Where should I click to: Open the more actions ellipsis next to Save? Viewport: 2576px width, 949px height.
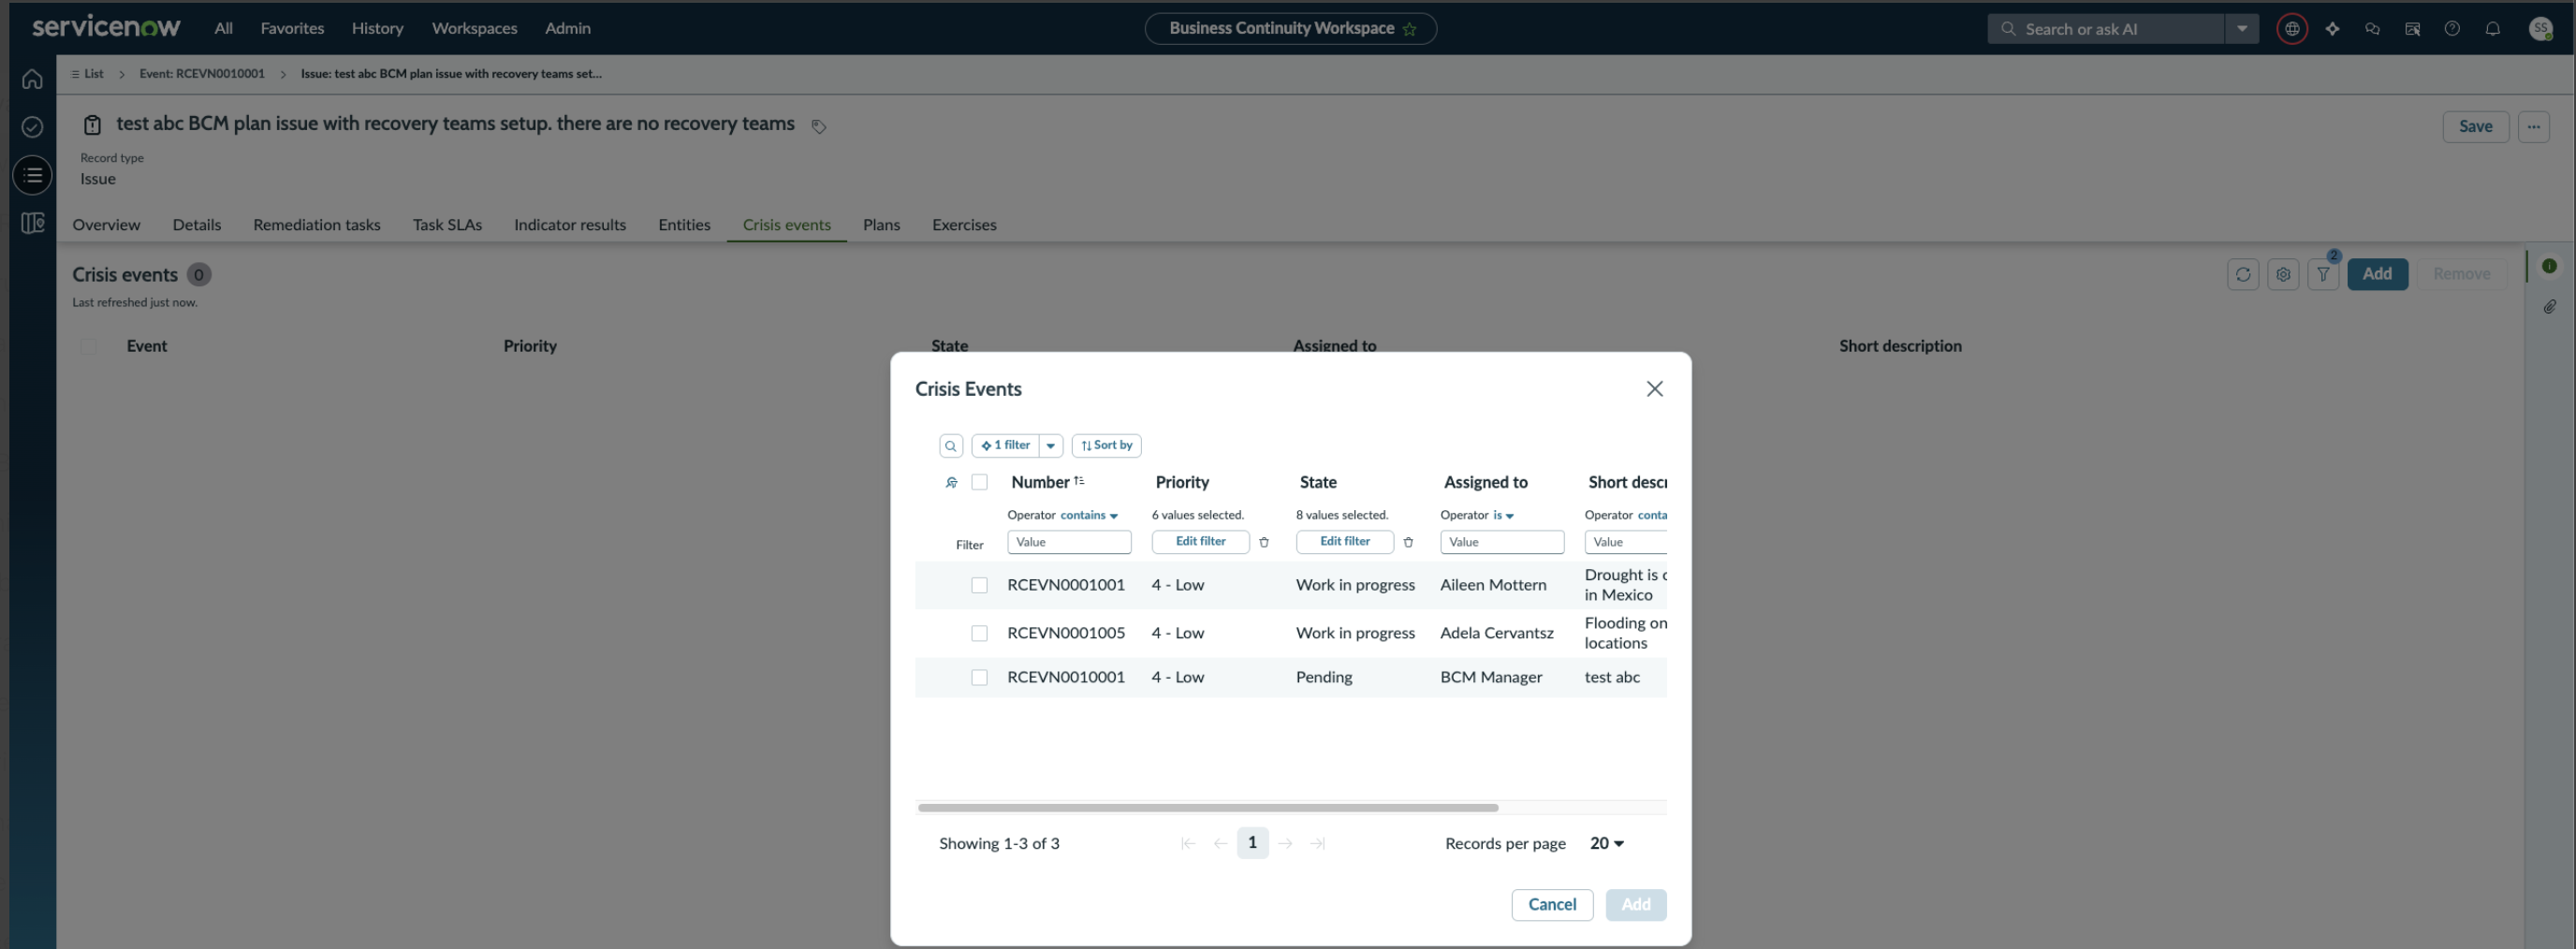click(2533, 127)
